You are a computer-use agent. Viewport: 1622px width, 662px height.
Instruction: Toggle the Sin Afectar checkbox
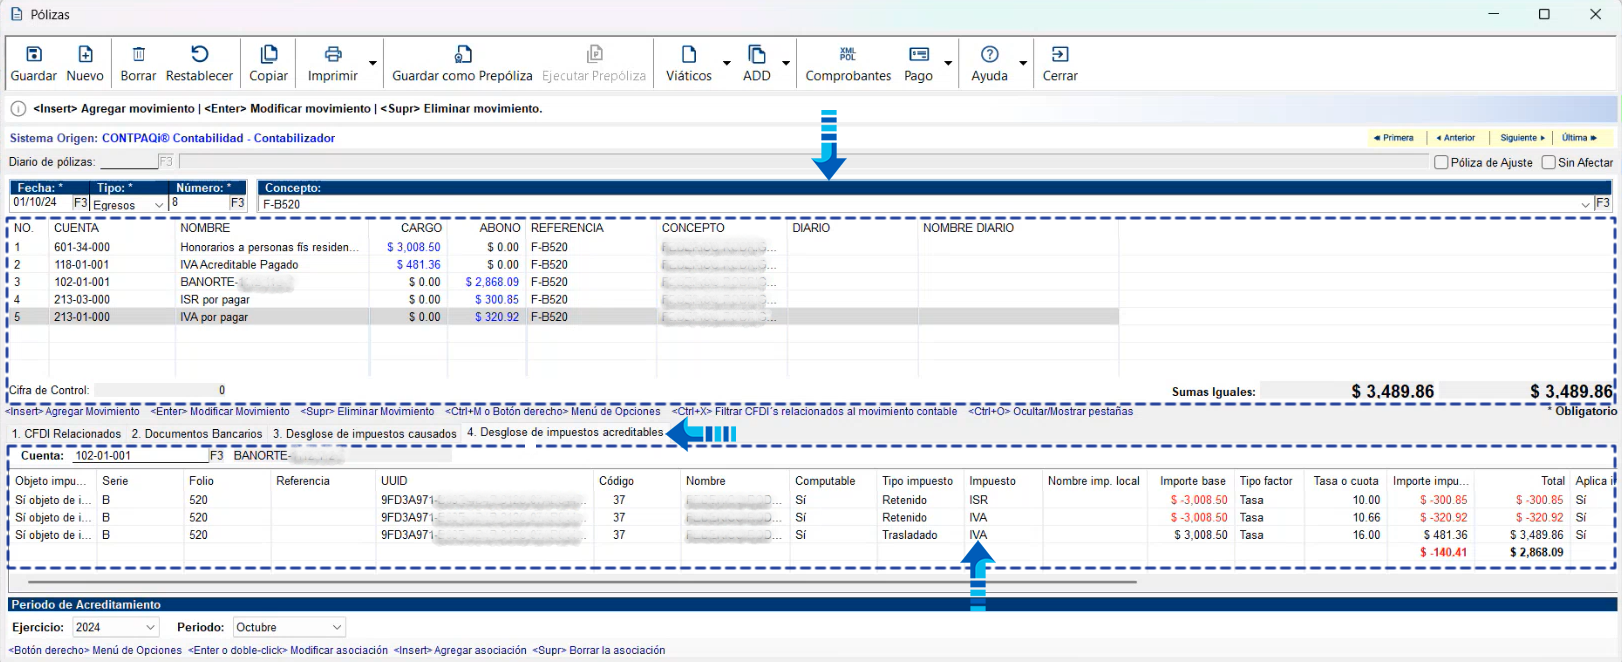click(x=1548, y=162)
